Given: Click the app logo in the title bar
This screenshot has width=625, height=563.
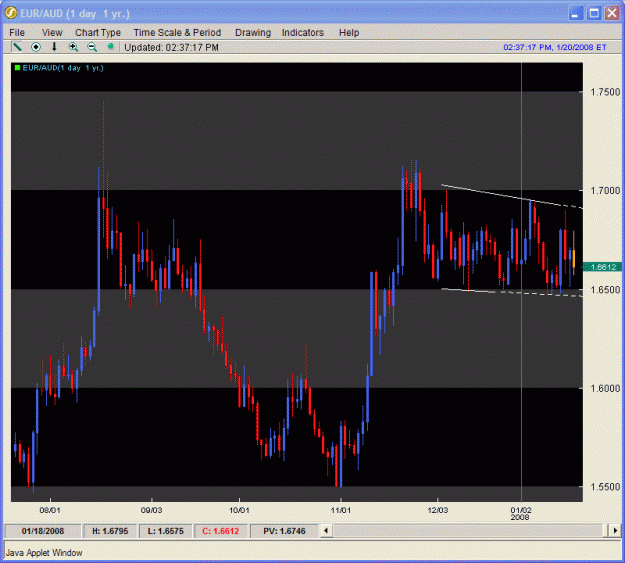Looking at the screenshot, I should click(11, 13).
